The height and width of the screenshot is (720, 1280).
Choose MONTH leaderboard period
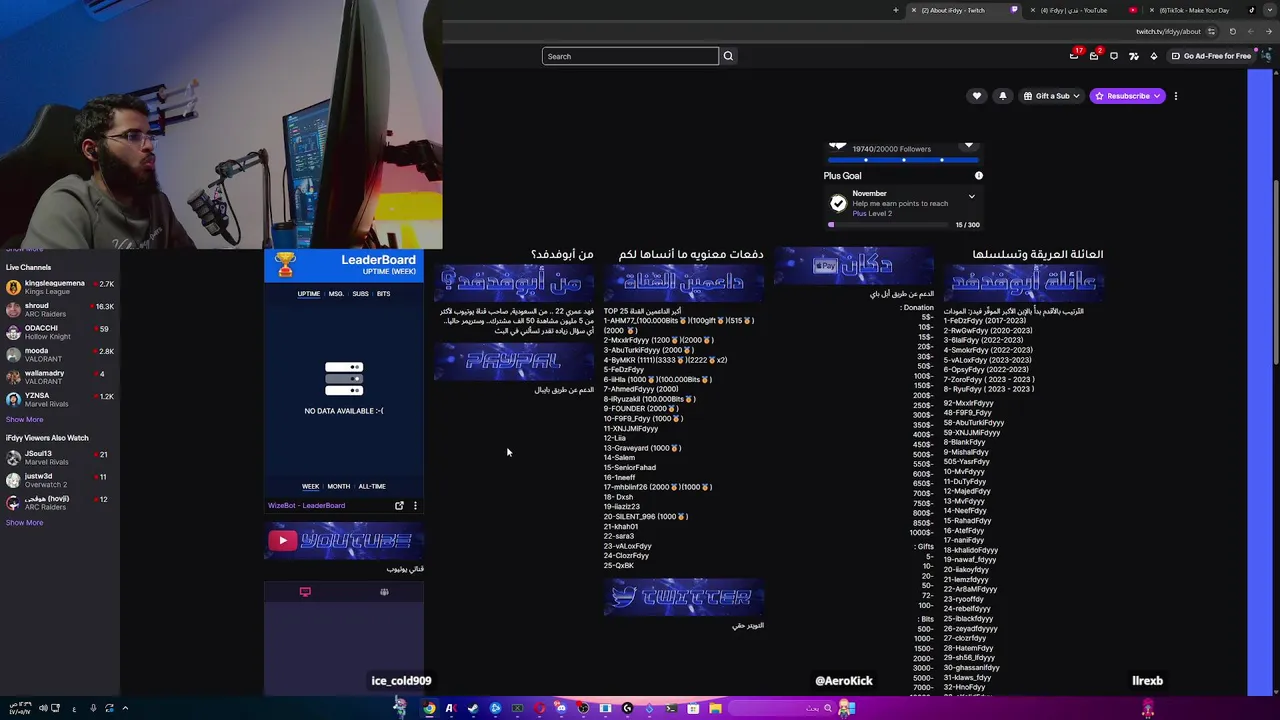(338, 487)
